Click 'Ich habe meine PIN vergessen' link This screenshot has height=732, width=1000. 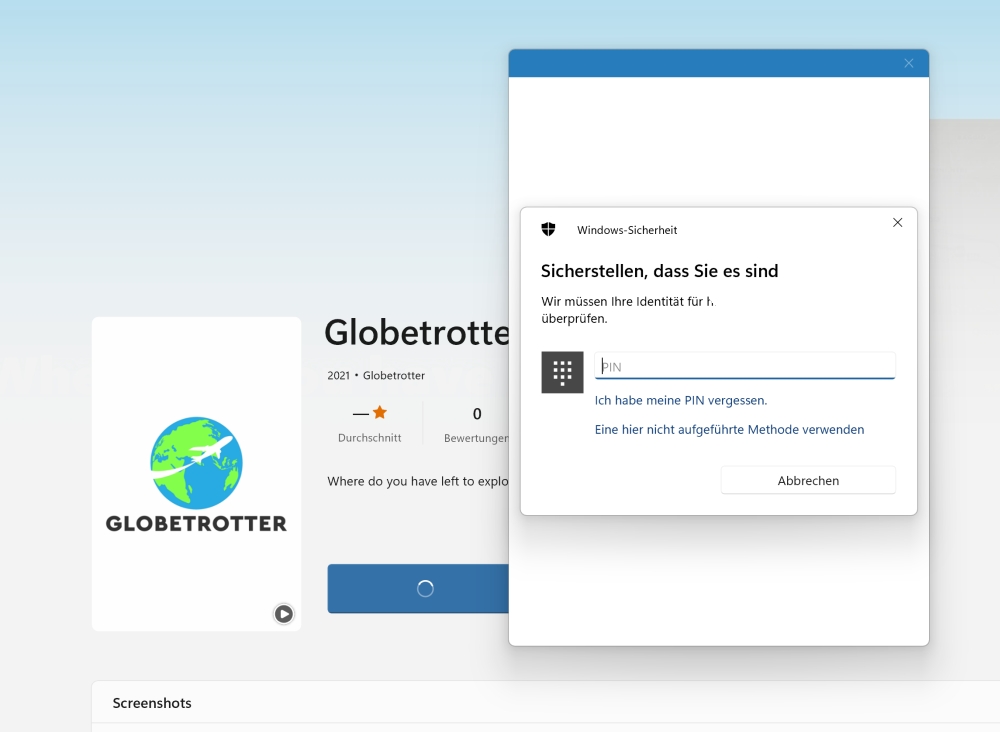pyautogui.click(x=680, y=400)
